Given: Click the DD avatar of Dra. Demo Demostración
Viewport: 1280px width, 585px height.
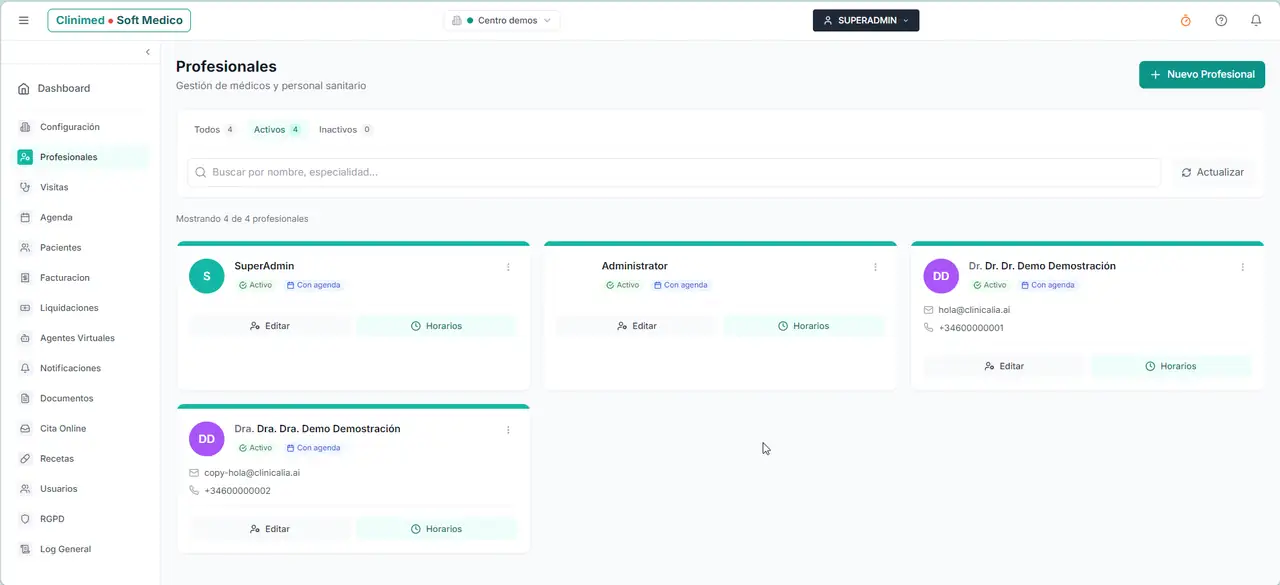Looking at the screenshot, I should (207, 439).
